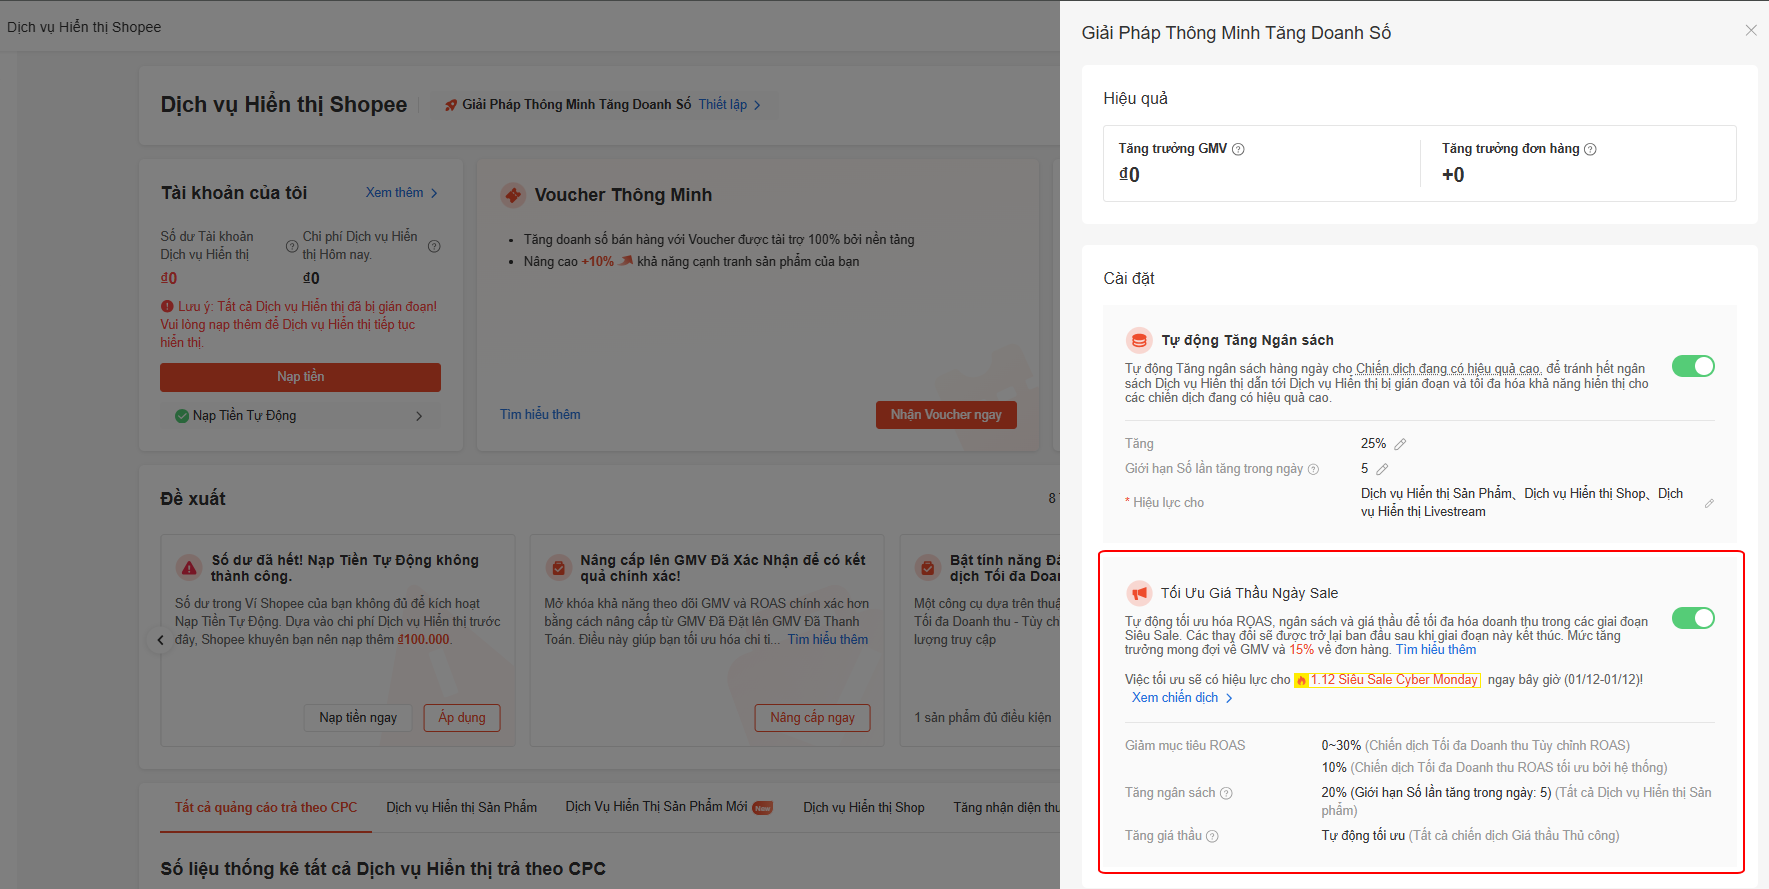The height and width of the screenshot is (889, 1769).
Task: Click help icon beside Tăng trưởng đơn hàng
Action: pyautogui.click(x=1590, y=149)
